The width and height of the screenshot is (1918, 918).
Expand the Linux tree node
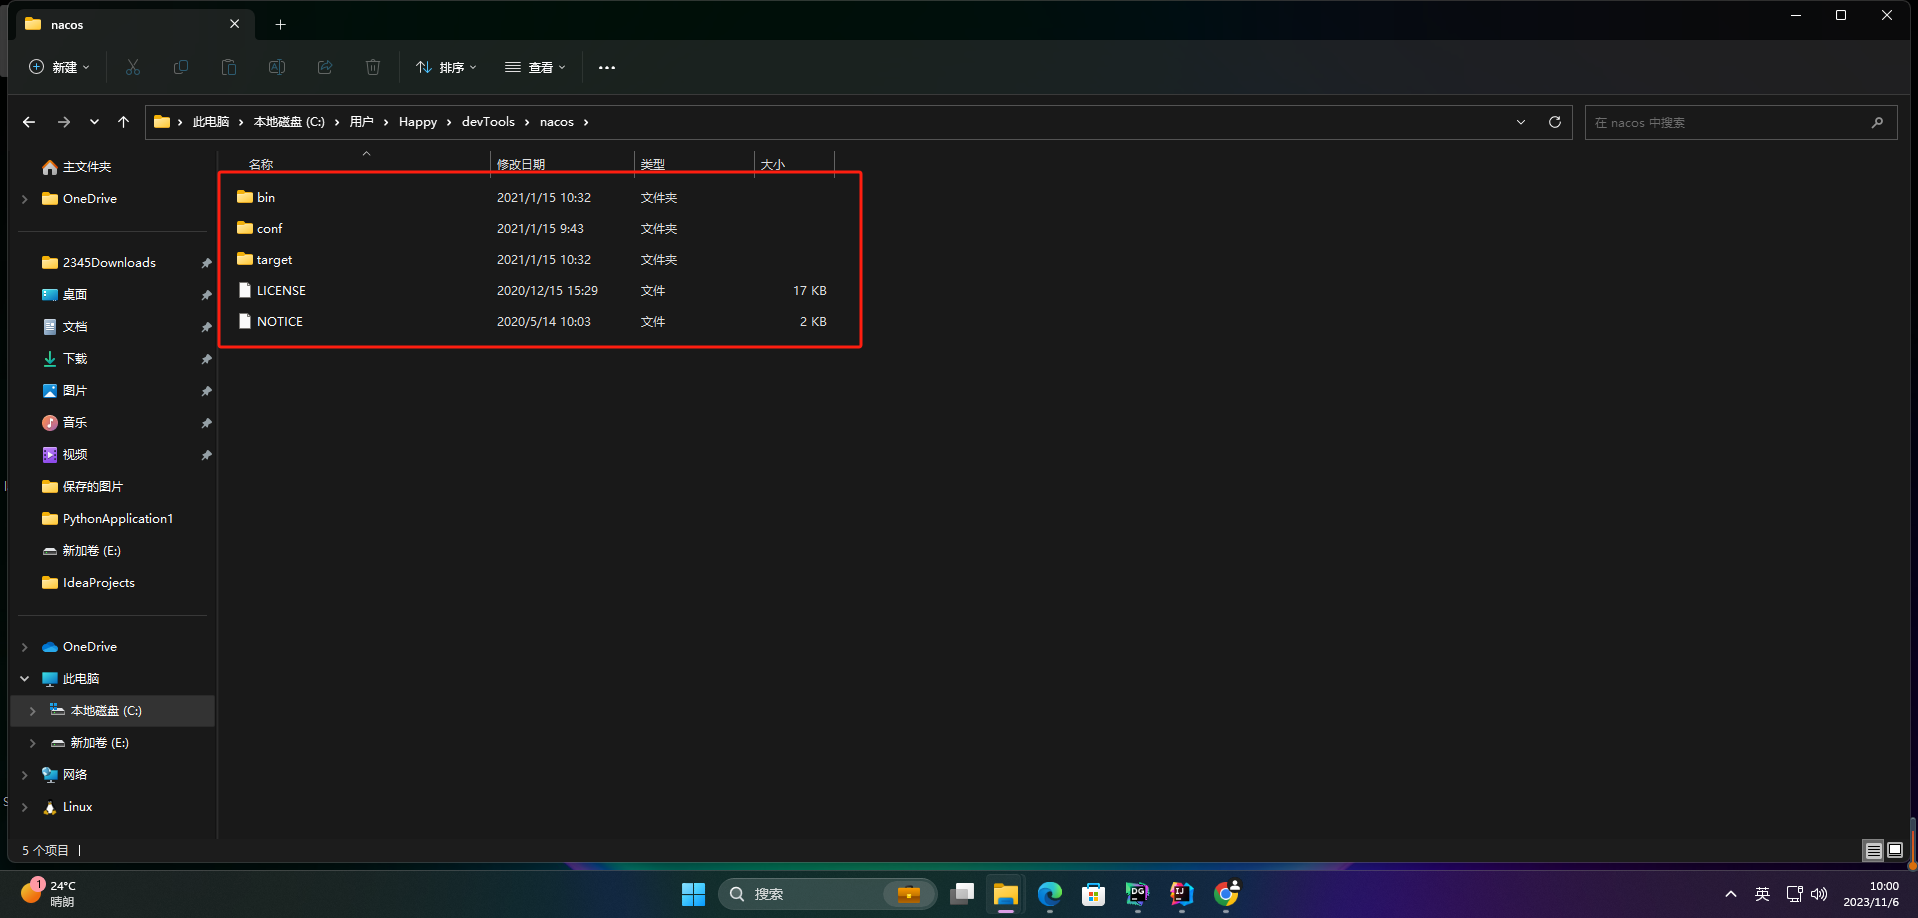(x=25, y=807)
